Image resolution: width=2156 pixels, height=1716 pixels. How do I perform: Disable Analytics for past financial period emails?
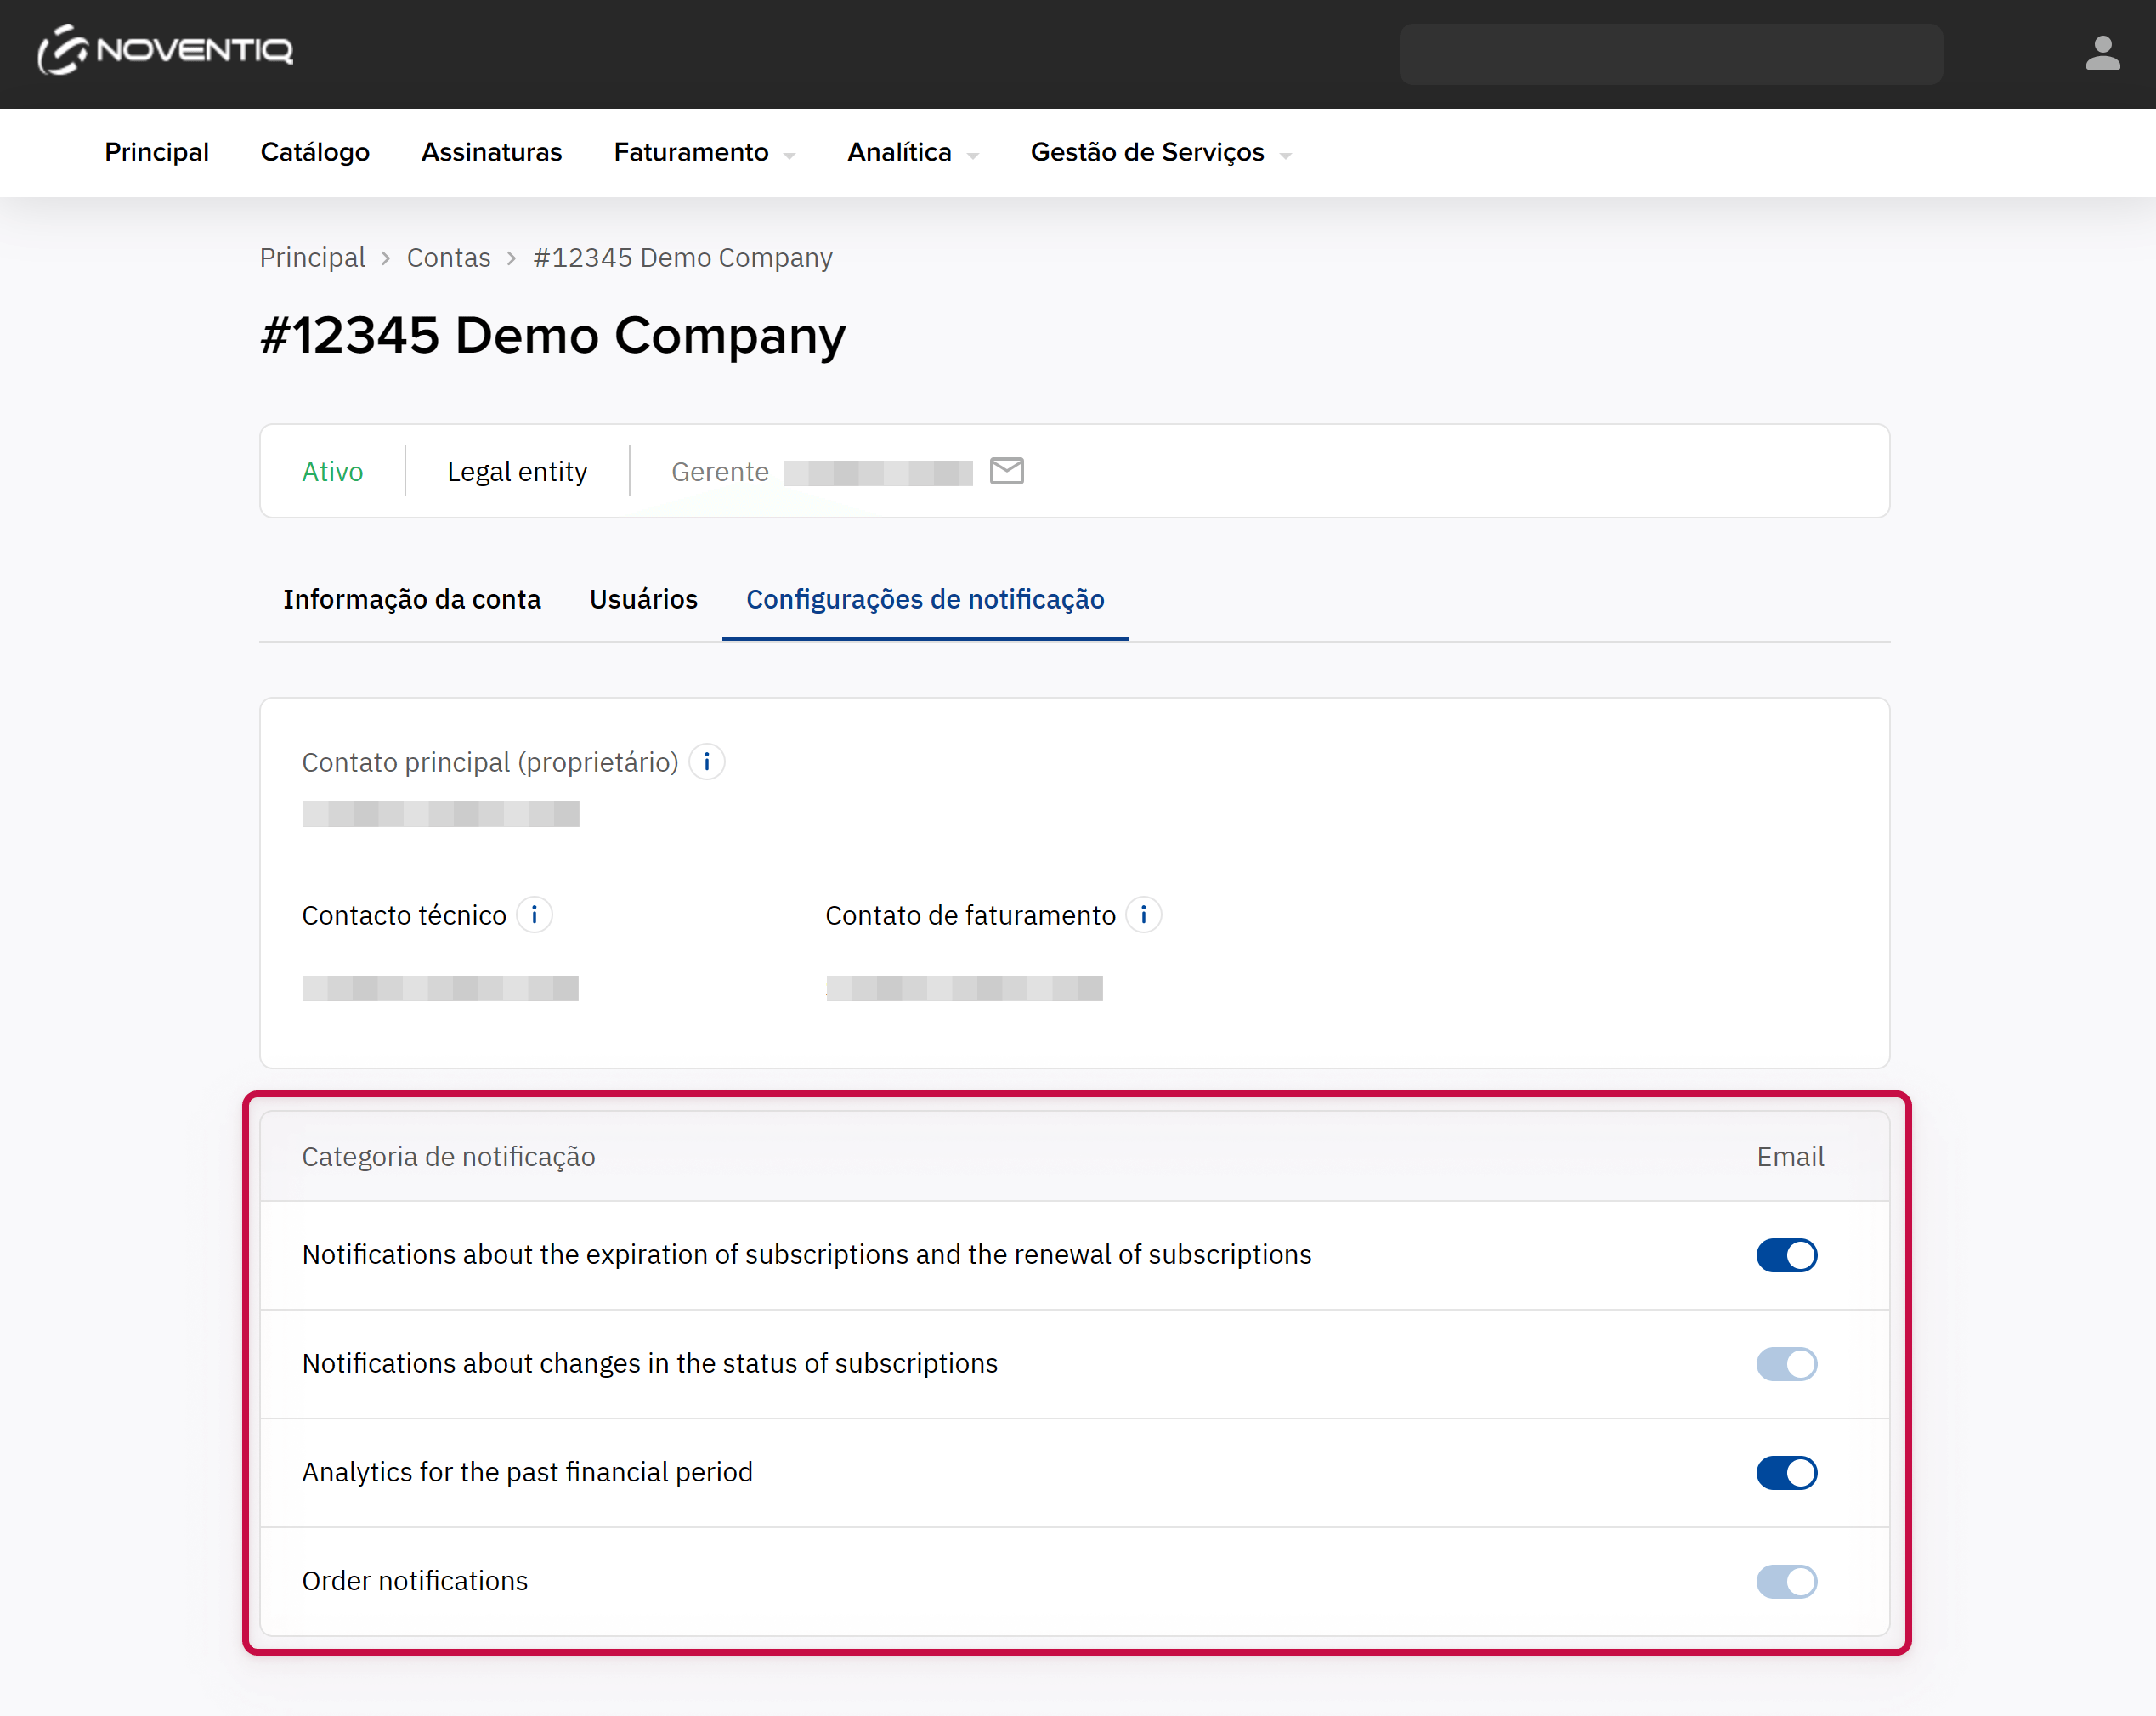(1786, 1473)
